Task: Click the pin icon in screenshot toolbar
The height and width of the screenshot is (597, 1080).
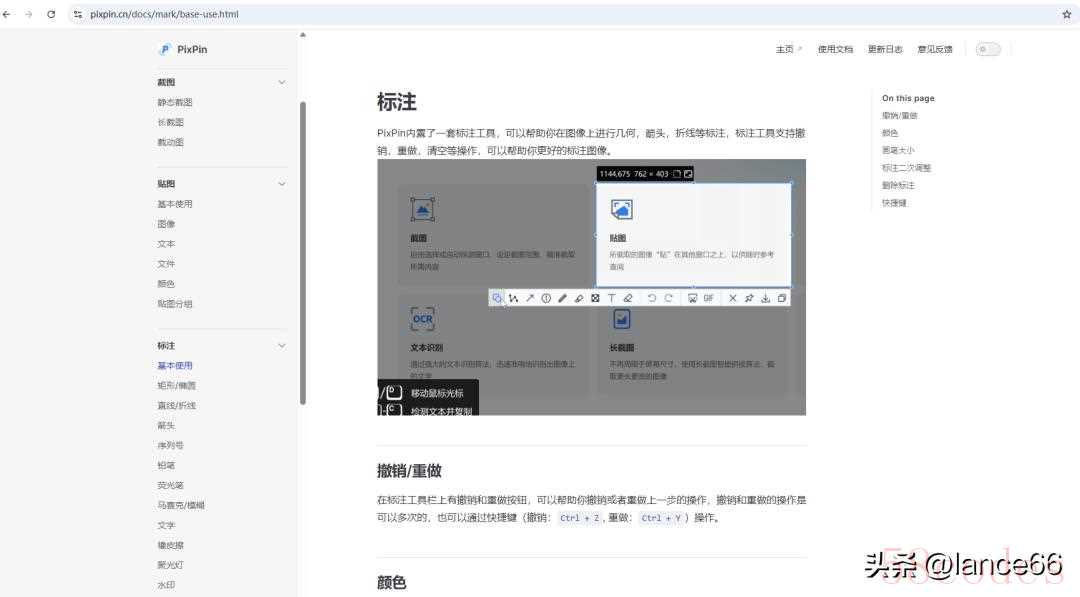Action: [x=749, y=298]
